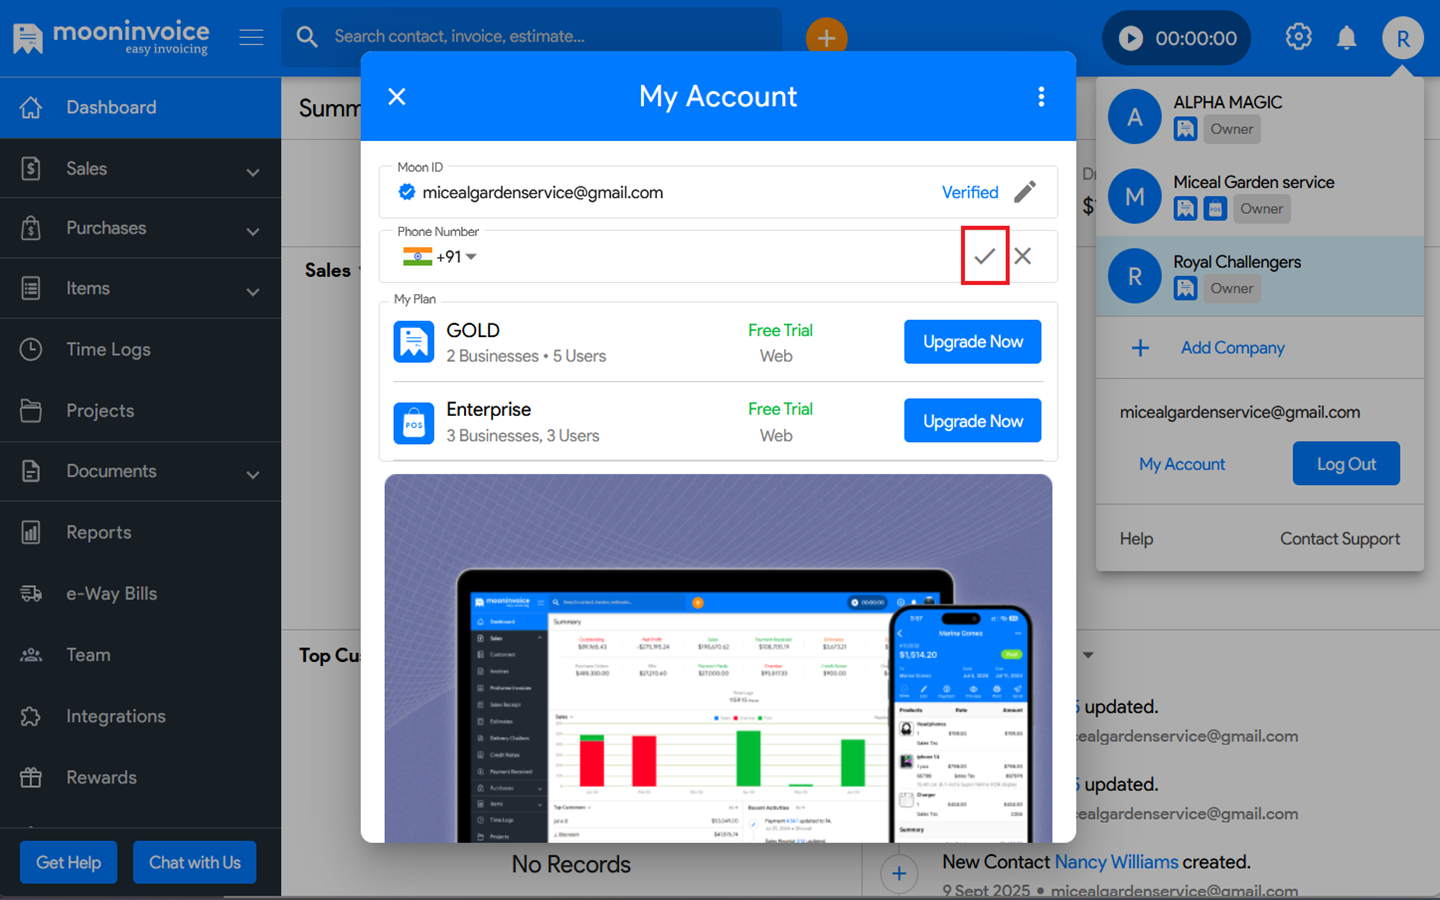The image size is (1440, 900).
Task: Click the orange plus quick-add button
Action: click(826, 38)
